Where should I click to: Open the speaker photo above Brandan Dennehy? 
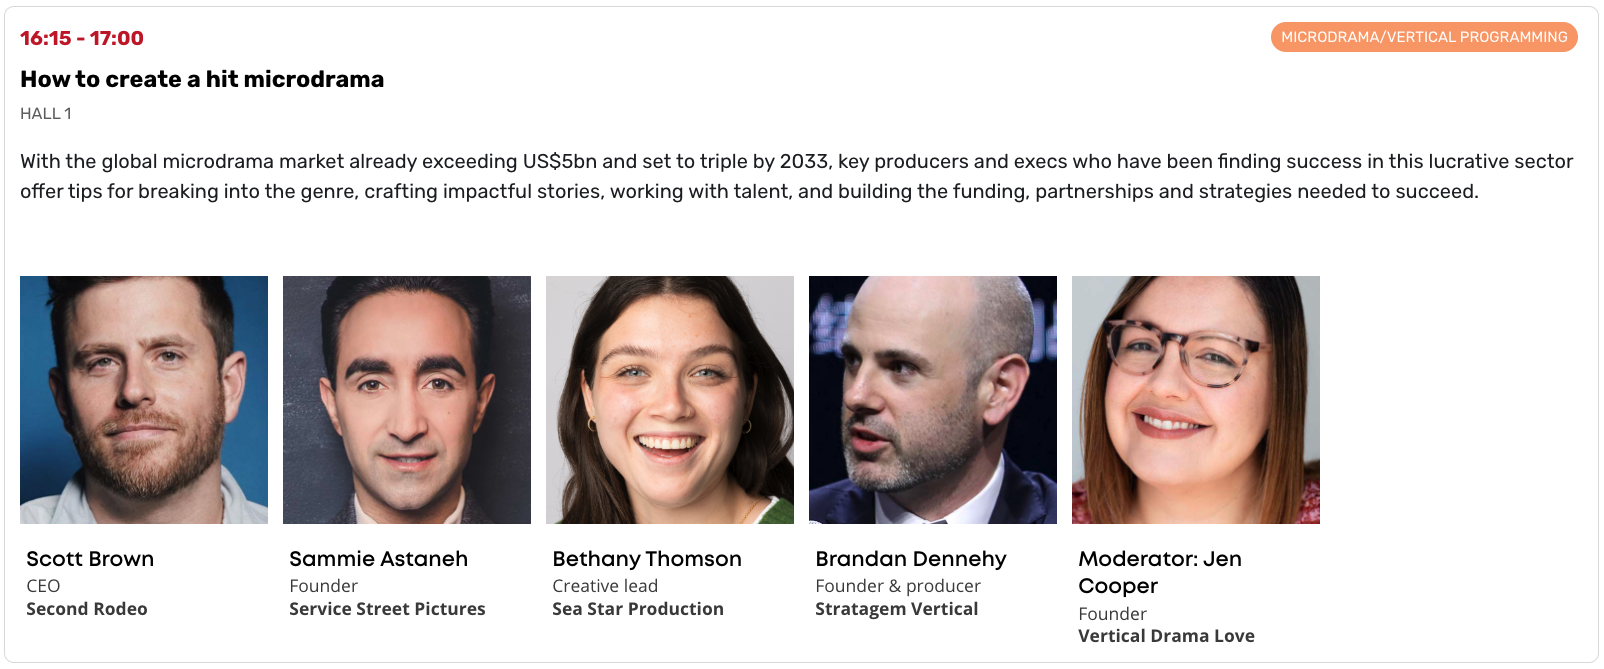point(933,400)
